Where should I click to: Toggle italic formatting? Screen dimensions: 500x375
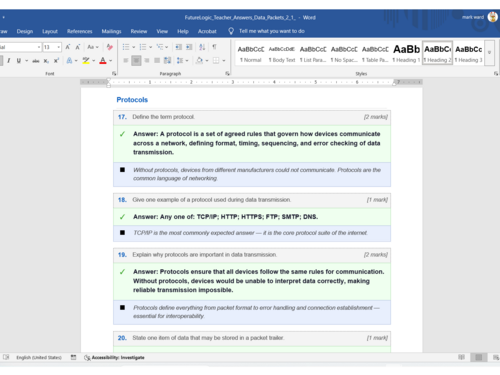pyautogui.click(x=9, y=61)
